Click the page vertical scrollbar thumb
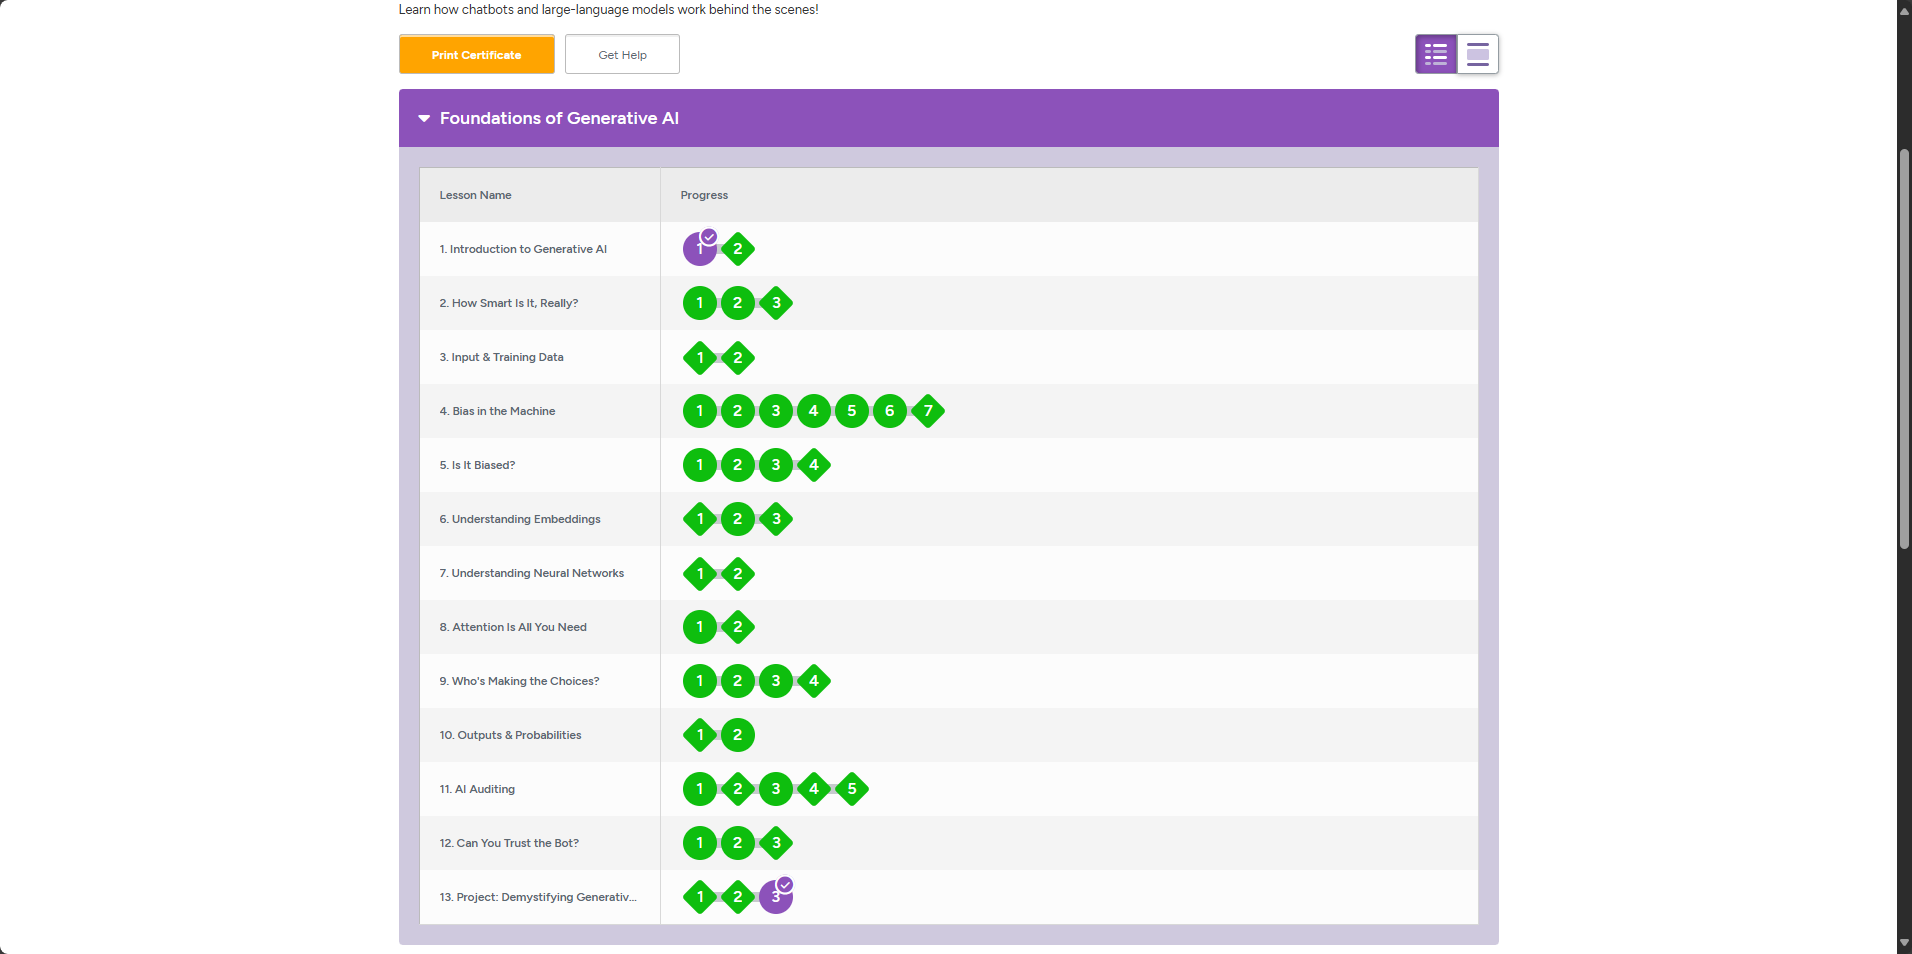1912x954 pixels. [x=1904, y=349]
